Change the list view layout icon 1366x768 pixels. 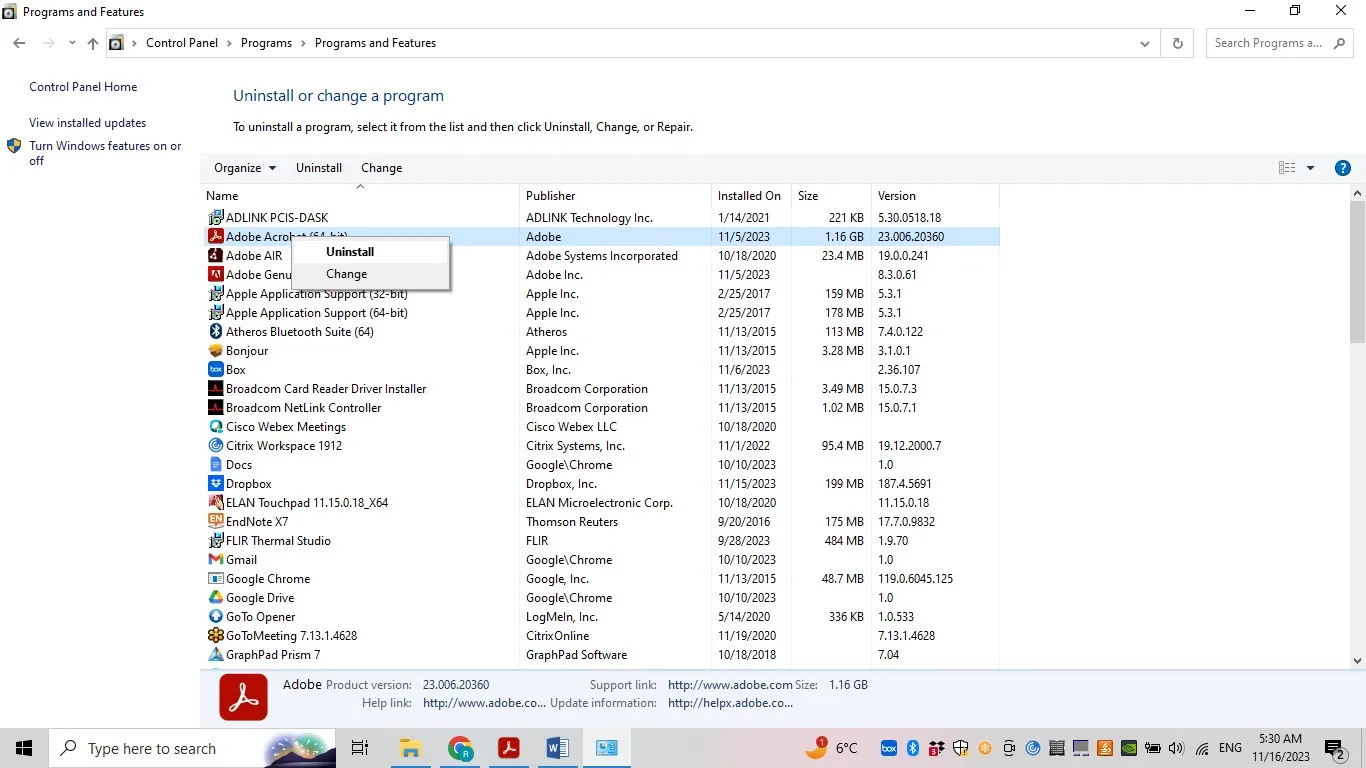pos(1287,168)
